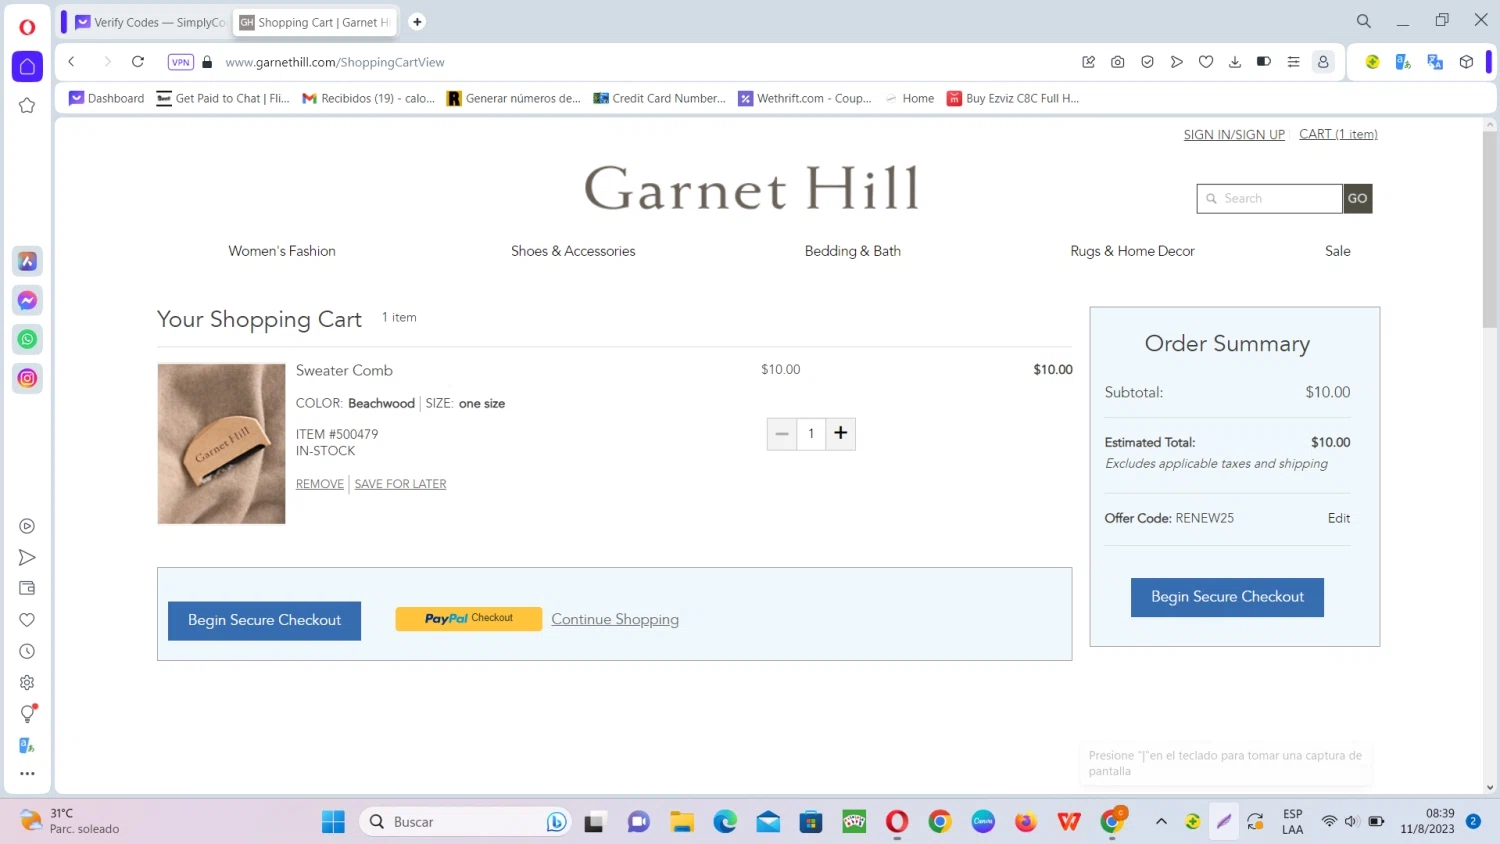Click the Sweater Comb product name
Screen dimensions: 1500x844
coord(344,370)
